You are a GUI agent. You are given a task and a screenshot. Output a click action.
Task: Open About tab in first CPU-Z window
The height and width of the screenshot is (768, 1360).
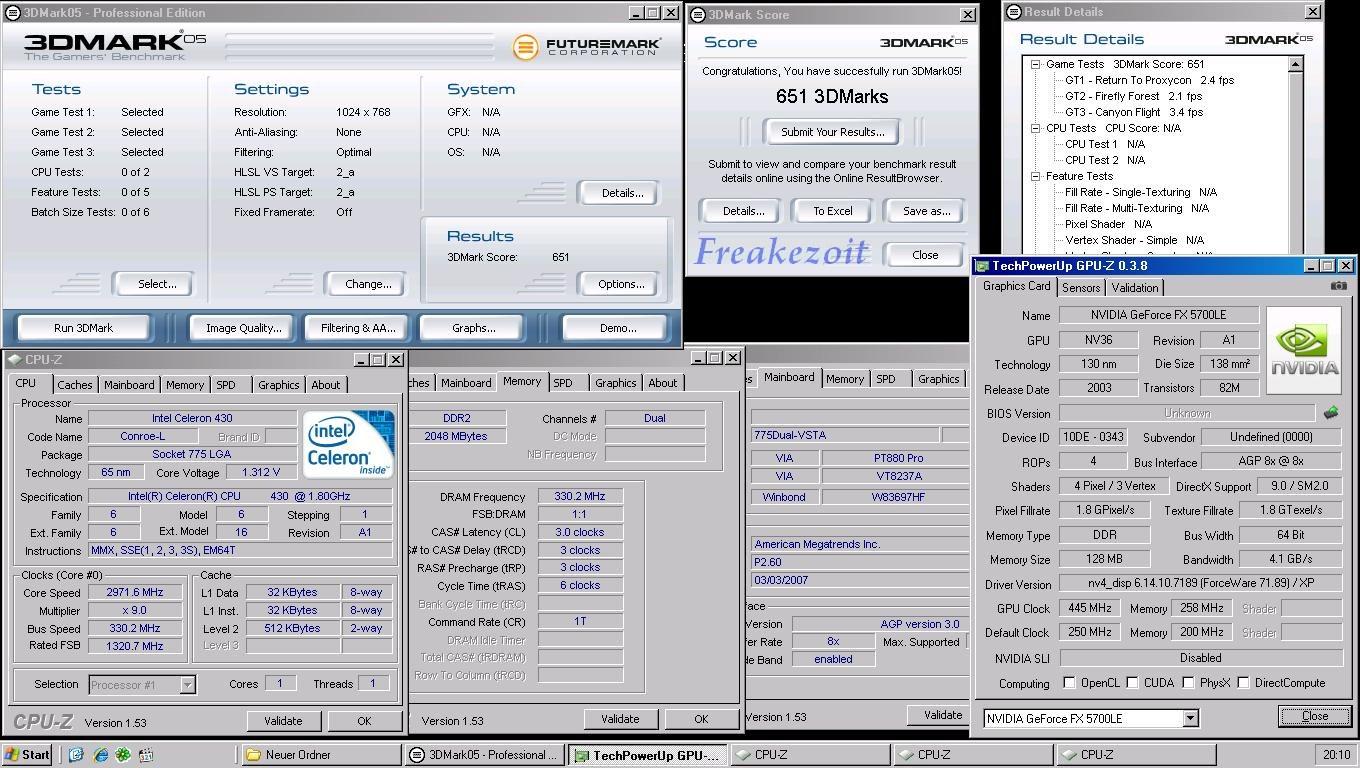tap(325, 385)
